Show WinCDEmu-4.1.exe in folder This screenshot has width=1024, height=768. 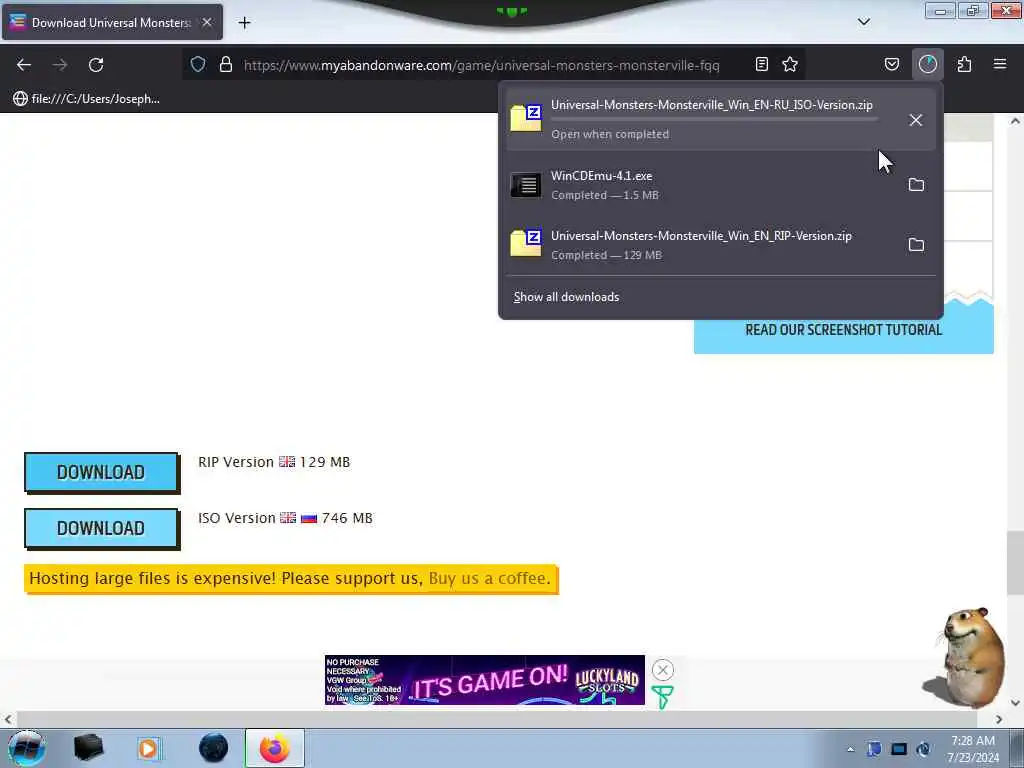916,185
